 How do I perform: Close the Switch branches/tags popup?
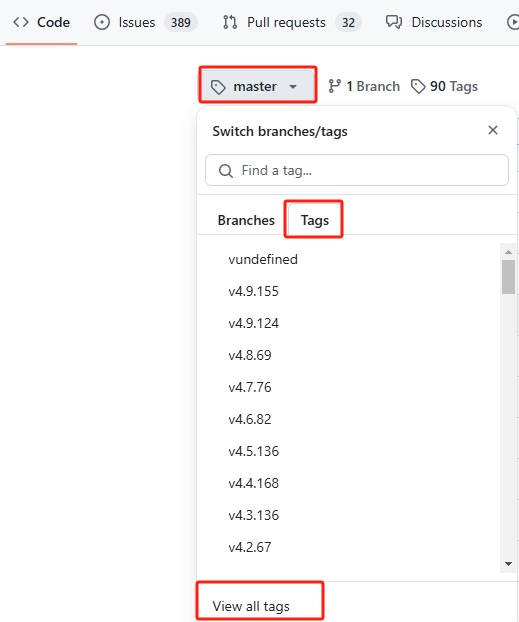click(x=493, y=130)
